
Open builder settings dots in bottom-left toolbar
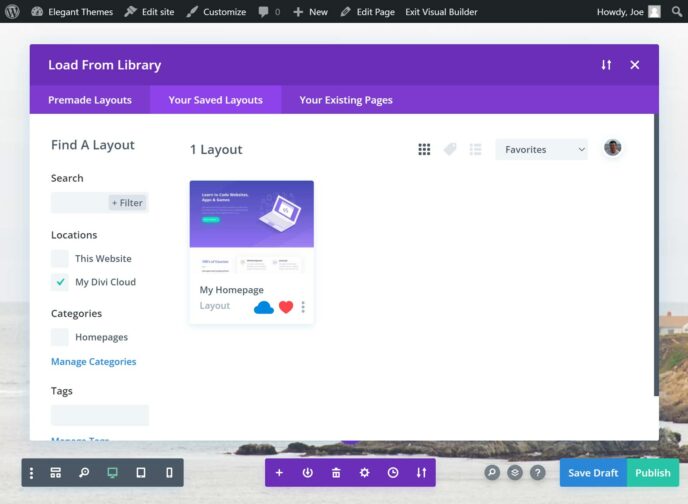point(31,473)
